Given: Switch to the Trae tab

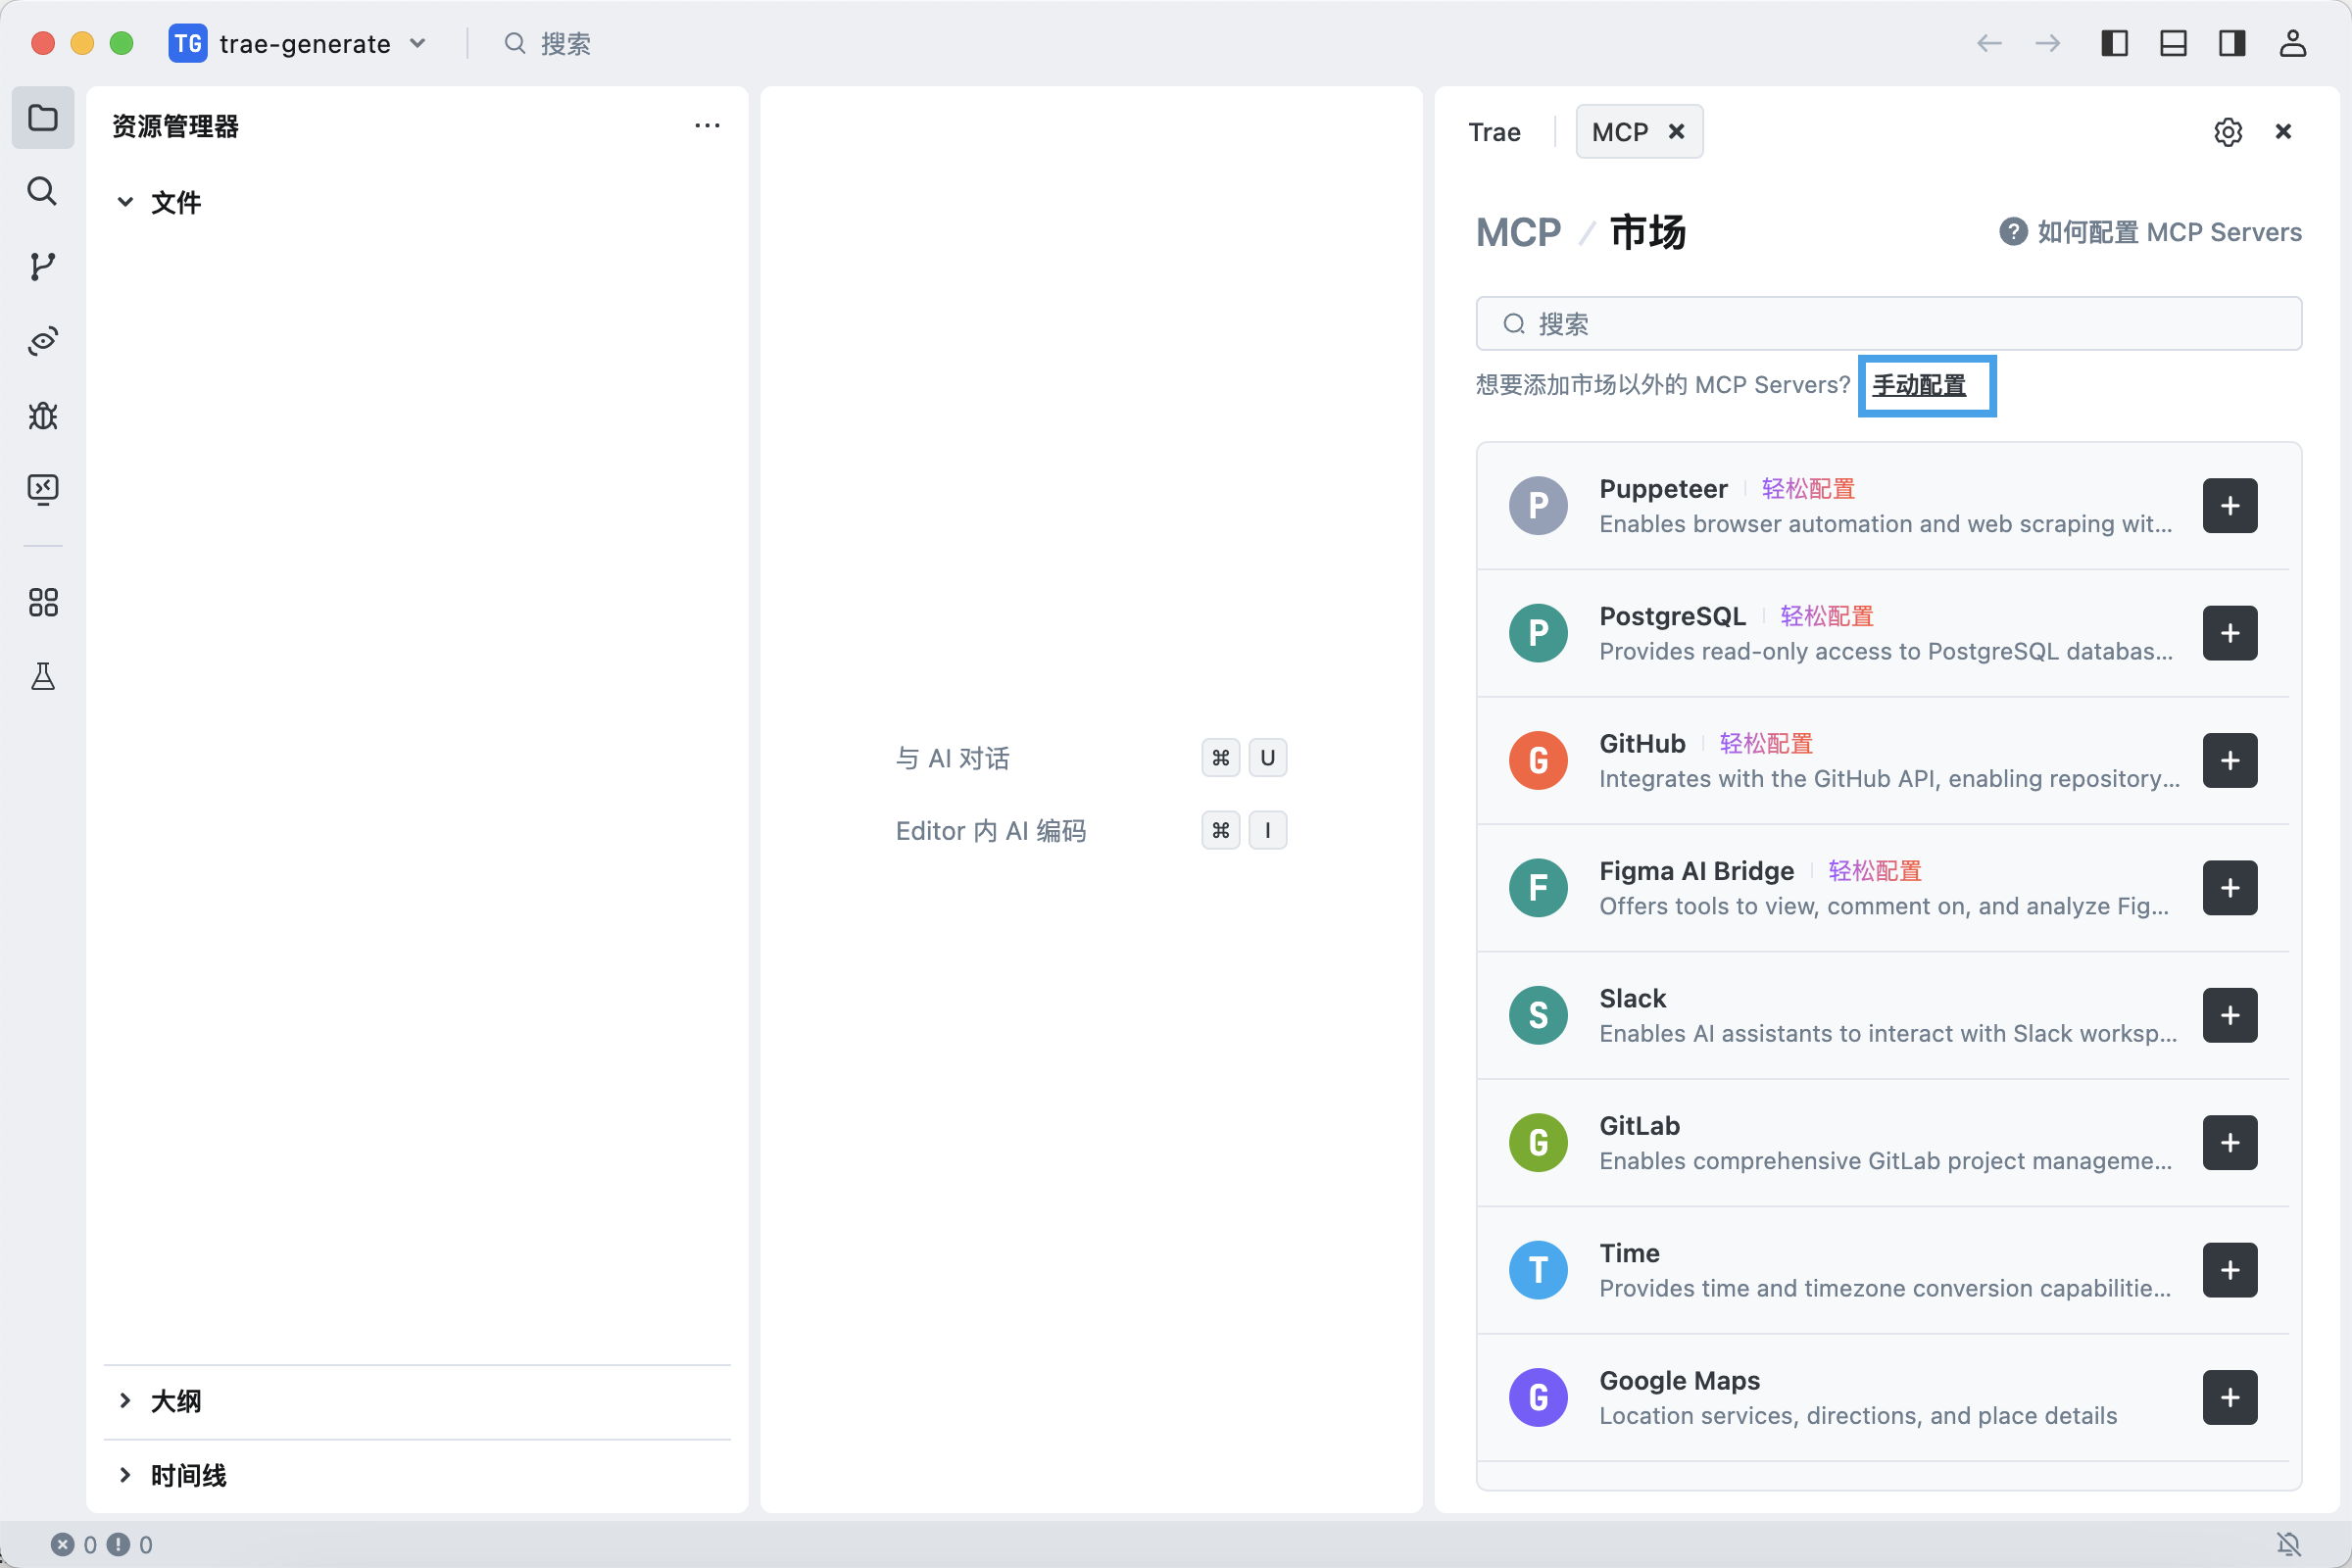Looking at the screenshot, I should pyautogui.click(x=1494, y=132).
